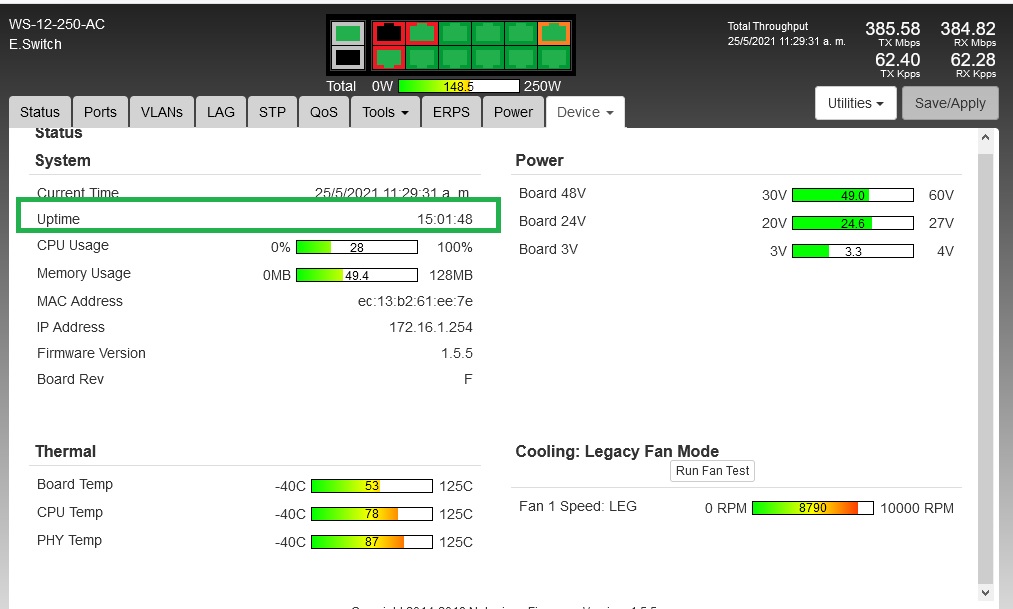
Task: Open the Utilities dropdown
Action: pos(855,103)
